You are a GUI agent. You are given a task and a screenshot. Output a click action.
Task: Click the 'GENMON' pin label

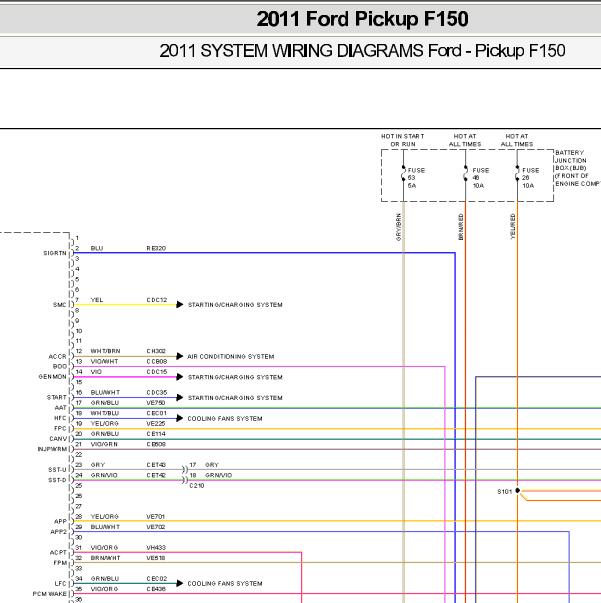tap(53, 377)
